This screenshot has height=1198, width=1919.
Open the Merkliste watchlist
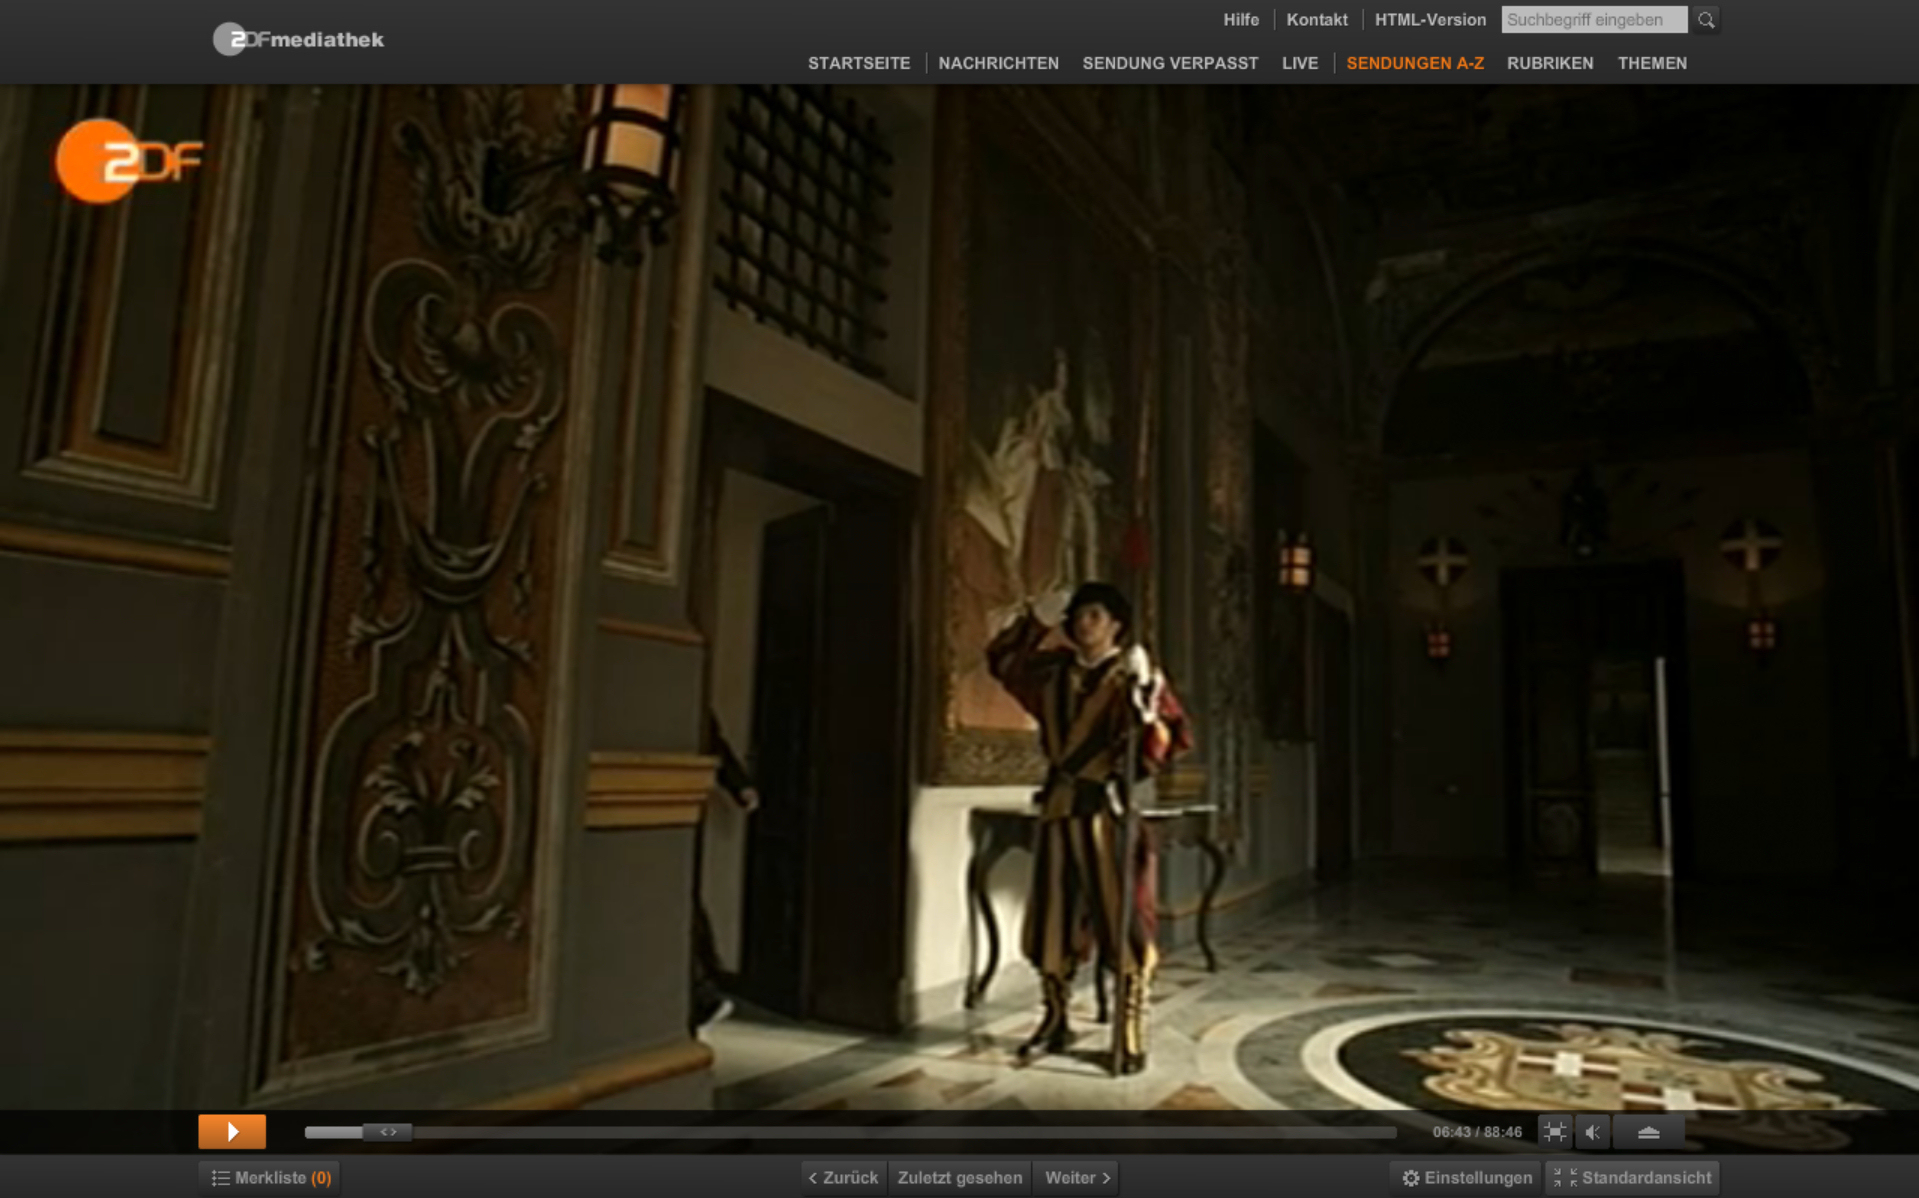tap(271, 1178)
